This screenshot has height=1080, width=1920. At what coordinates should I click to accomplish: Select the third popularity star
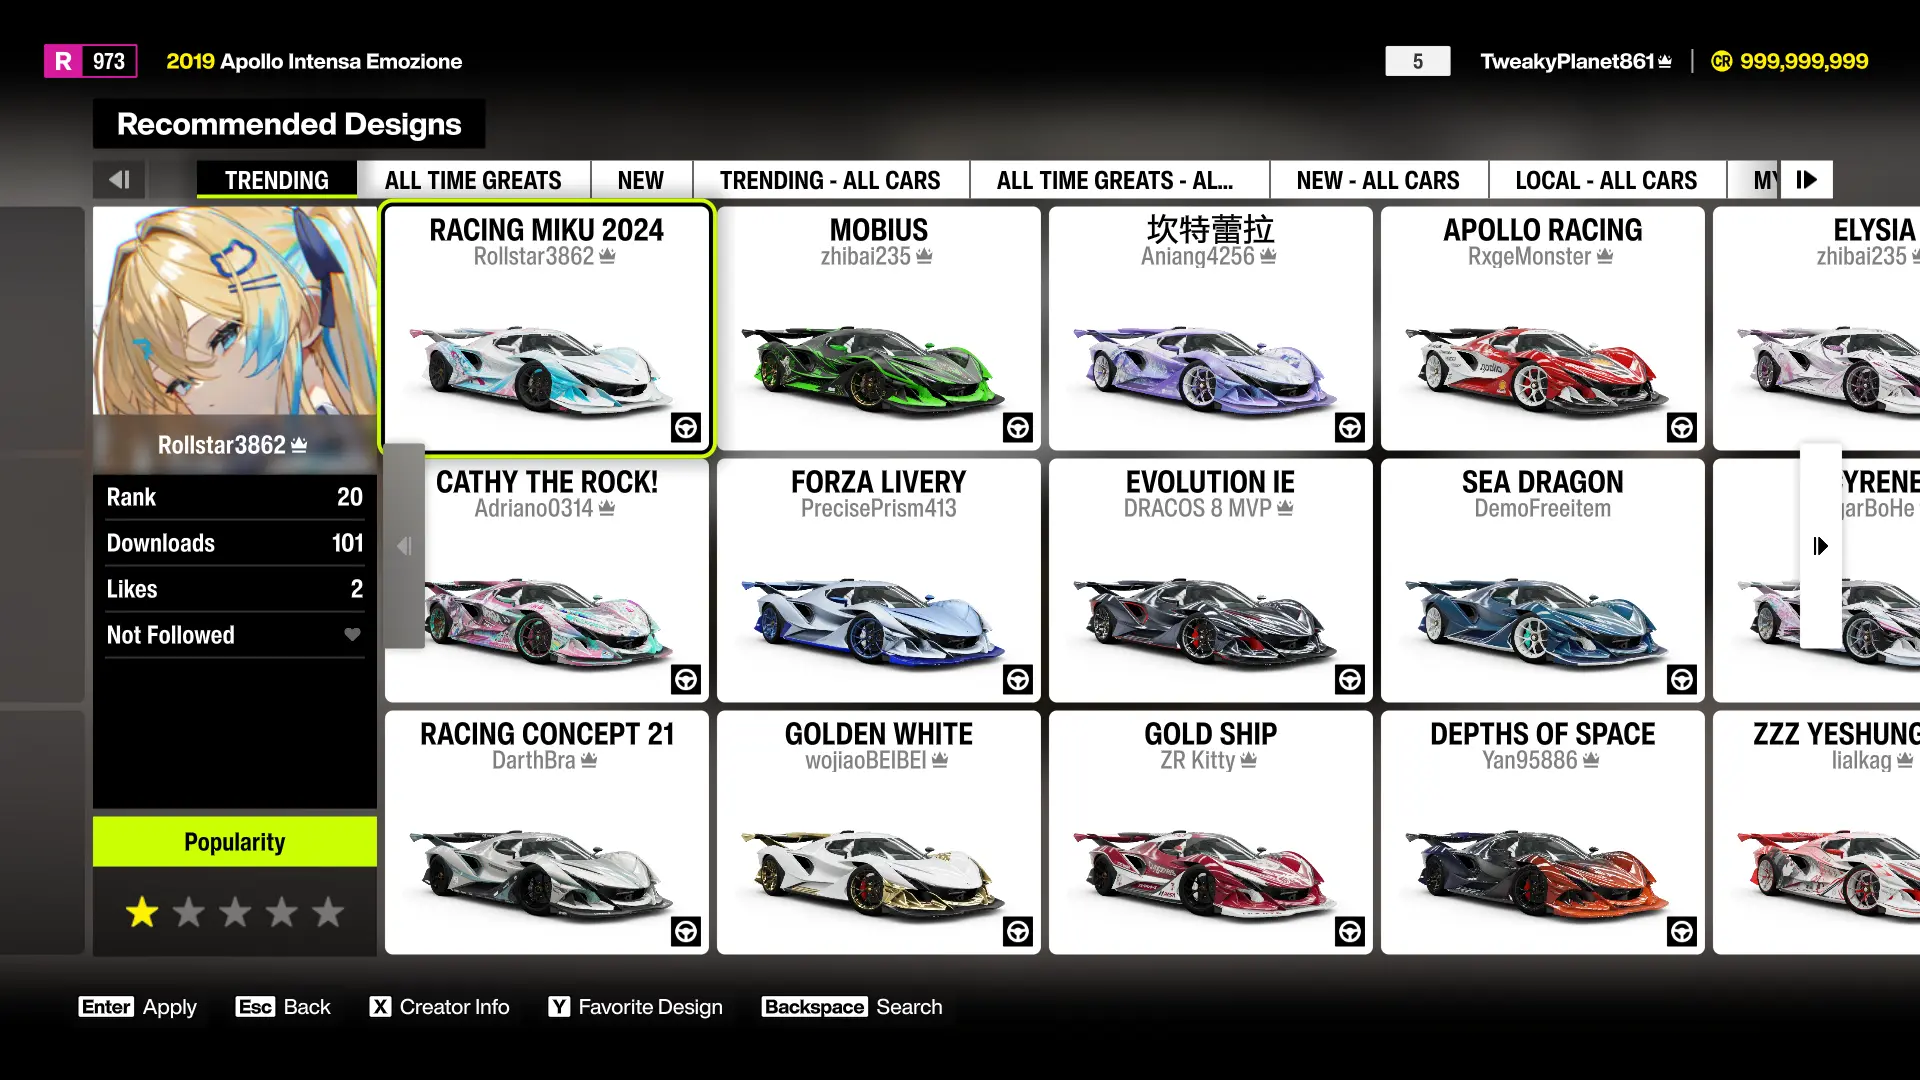click(x=235, y=912)
